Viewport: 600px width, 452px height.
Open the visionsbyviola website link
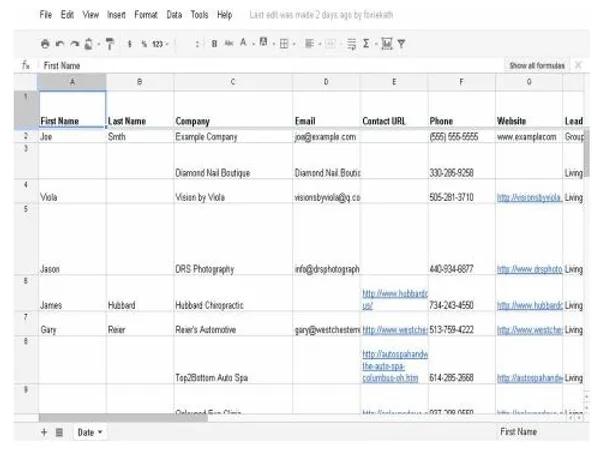(529, 197)
